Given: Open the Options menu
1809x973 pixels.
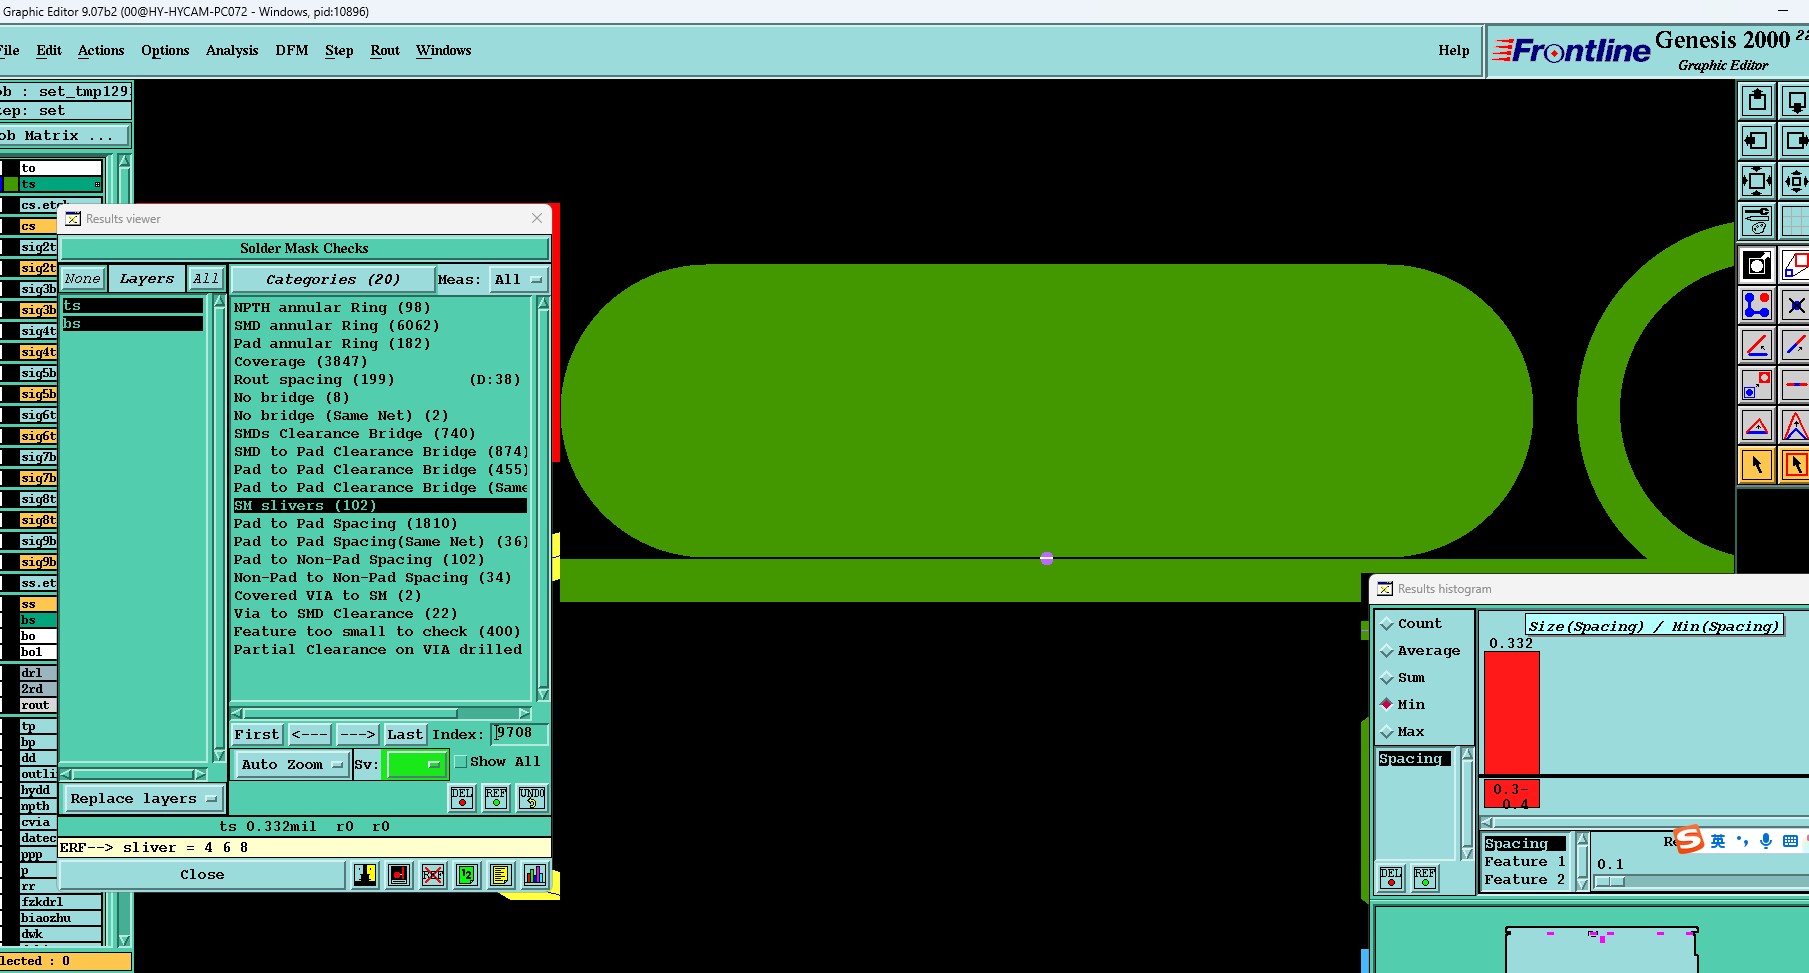Looking at the screenshot, I should [165, 50].
